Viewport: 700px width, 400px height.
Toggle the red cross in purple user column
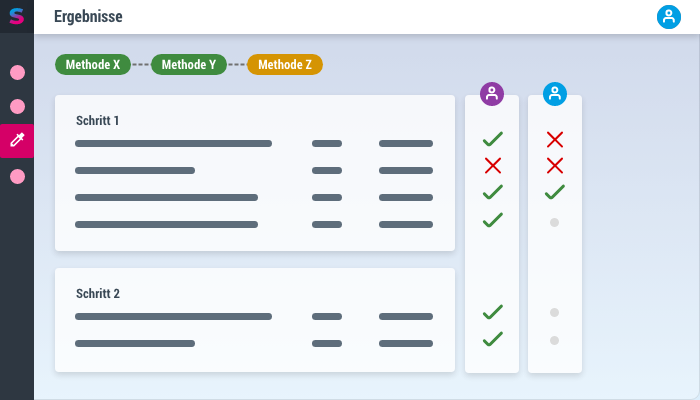pyautogui.click(x=493, y=166)
